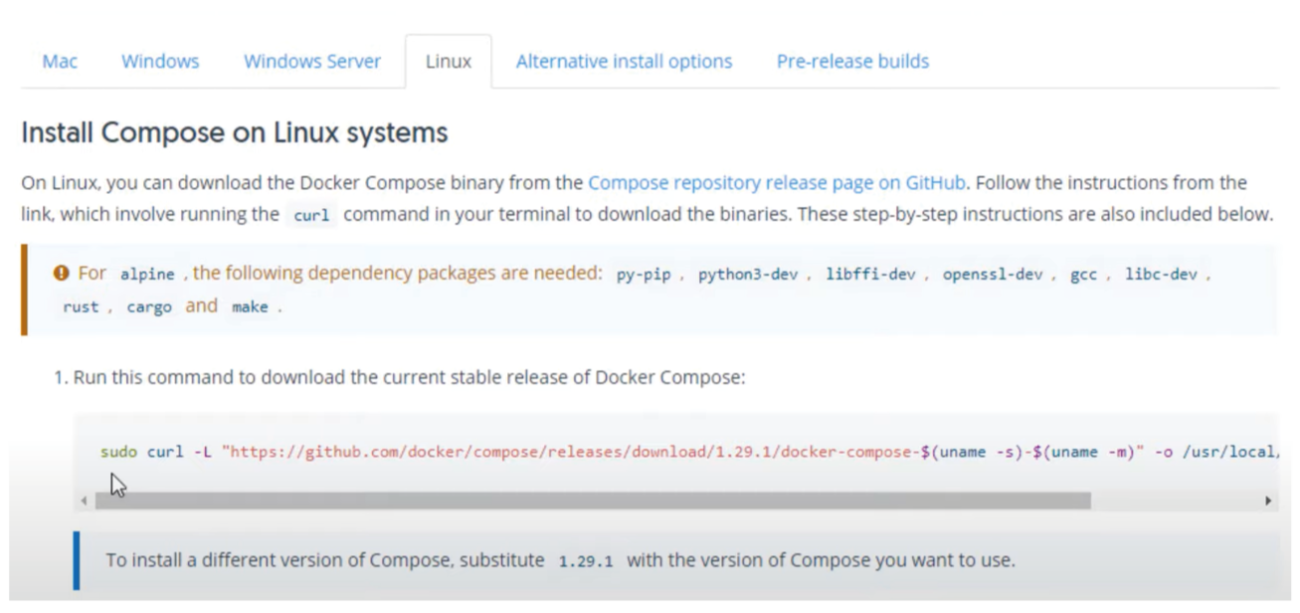Click the python3-dev dependency name
The height and width of the screenshot is (613, 1300).
click(748, 275)
